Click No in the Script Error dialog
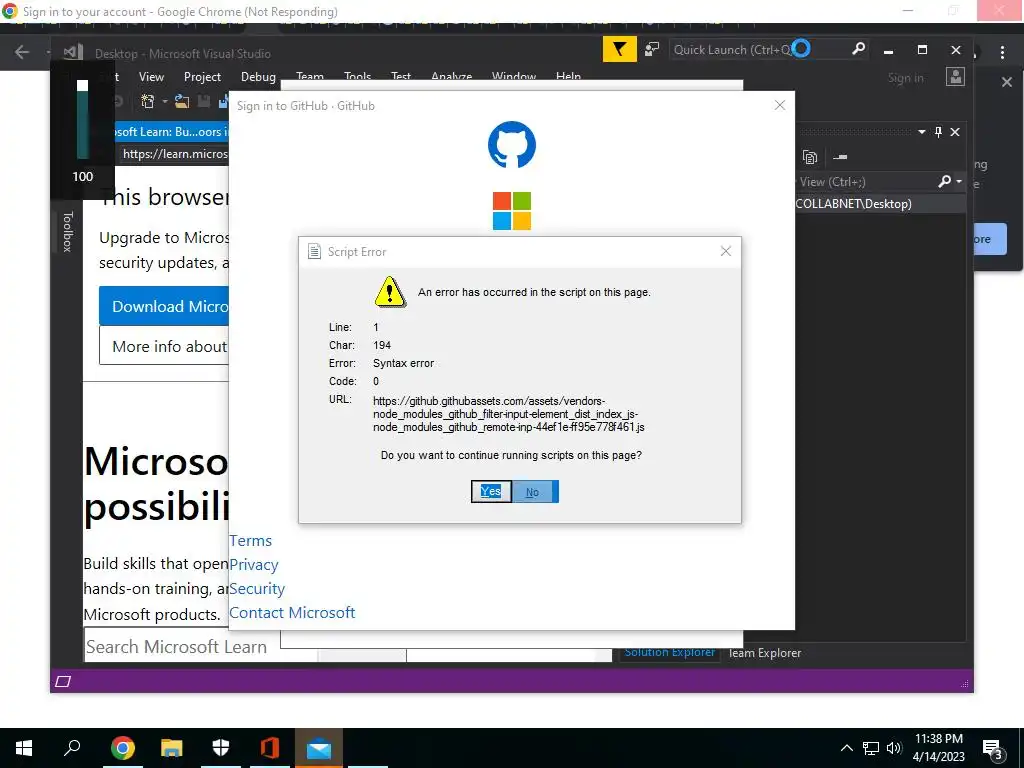Screen dimensions: 1024x768 click(535, 492)
